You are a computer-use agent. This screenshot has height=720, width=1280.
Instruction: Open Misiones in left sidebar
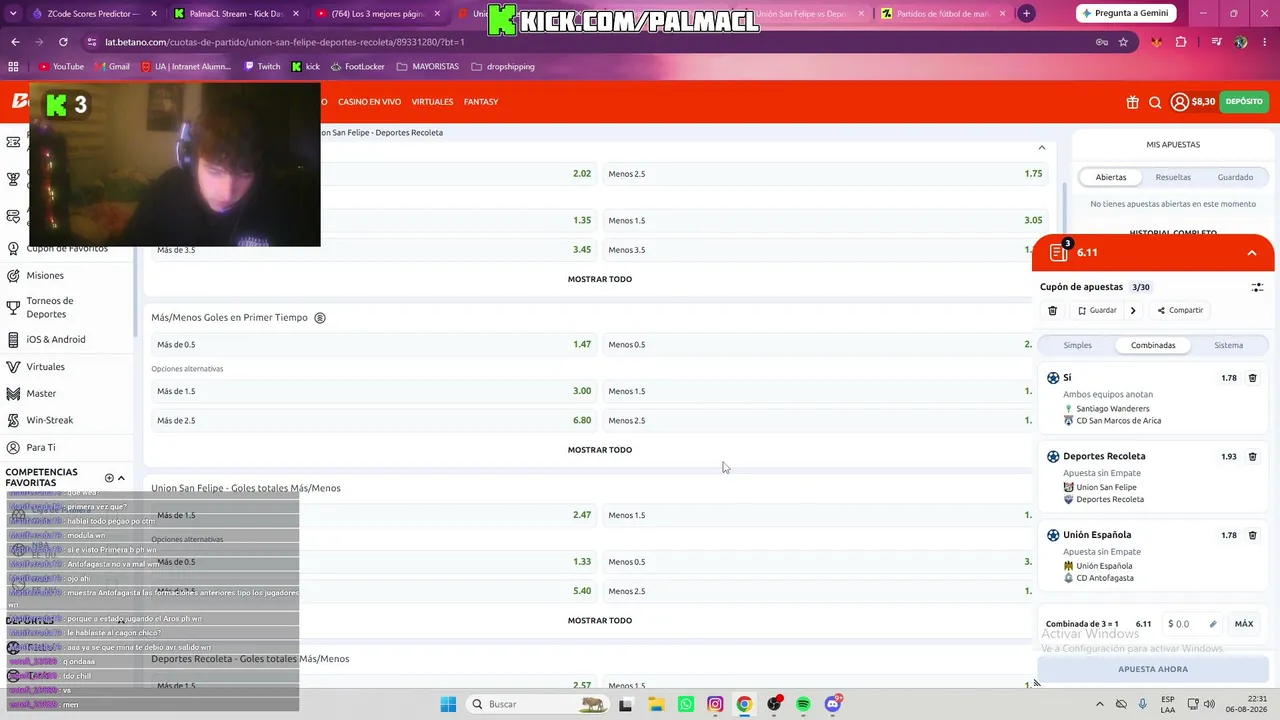coord(45,276)
